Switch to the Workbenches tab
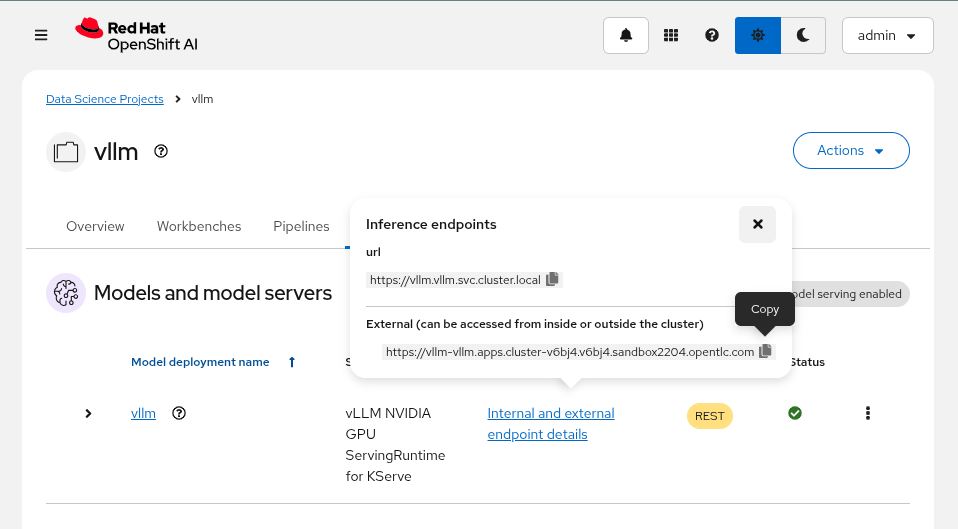The height and width of the screenshot is (529, 958). pyautogui.click(x=199, y=226)
